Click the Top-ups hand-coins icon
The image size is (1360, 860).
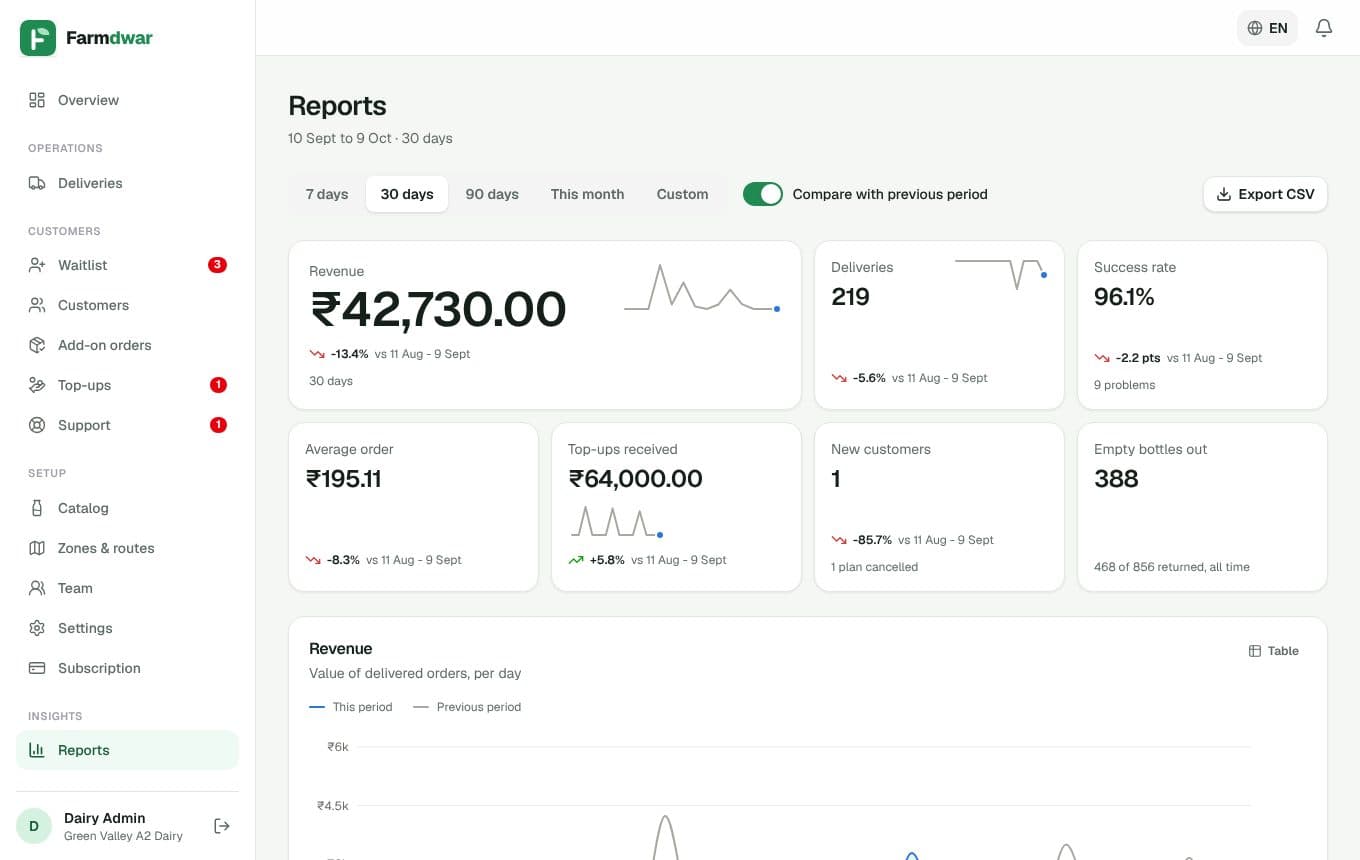(37, 385)
